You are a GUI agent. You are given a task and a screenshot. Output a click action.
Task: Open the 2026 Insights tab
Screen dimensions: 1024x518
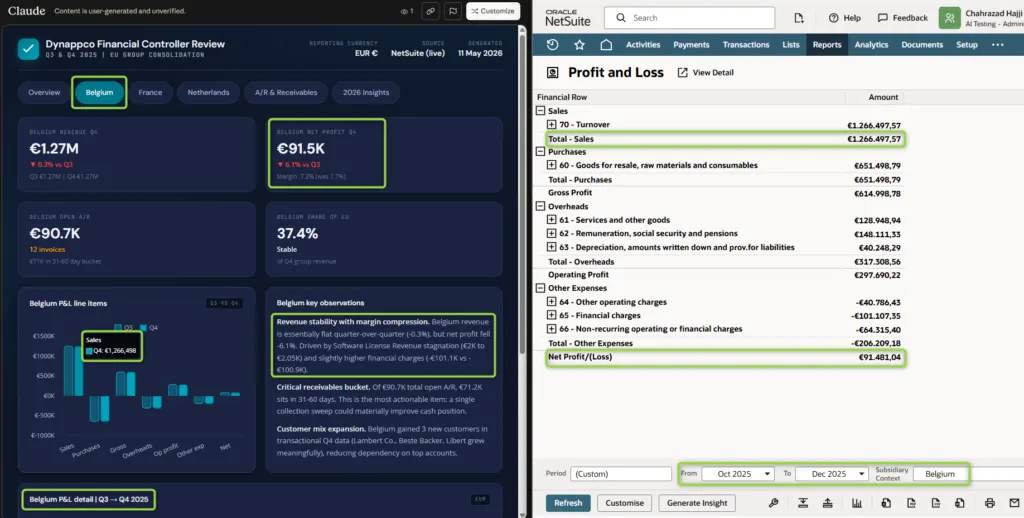(366, 93)
